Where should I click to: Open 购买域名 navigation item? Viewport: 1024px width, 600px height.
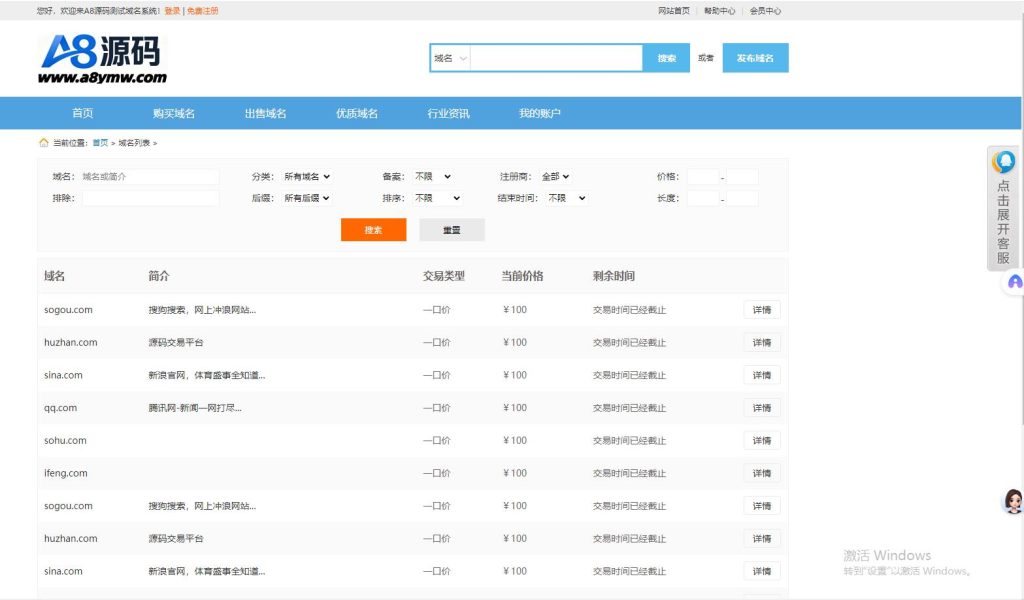tap(174, 113)
